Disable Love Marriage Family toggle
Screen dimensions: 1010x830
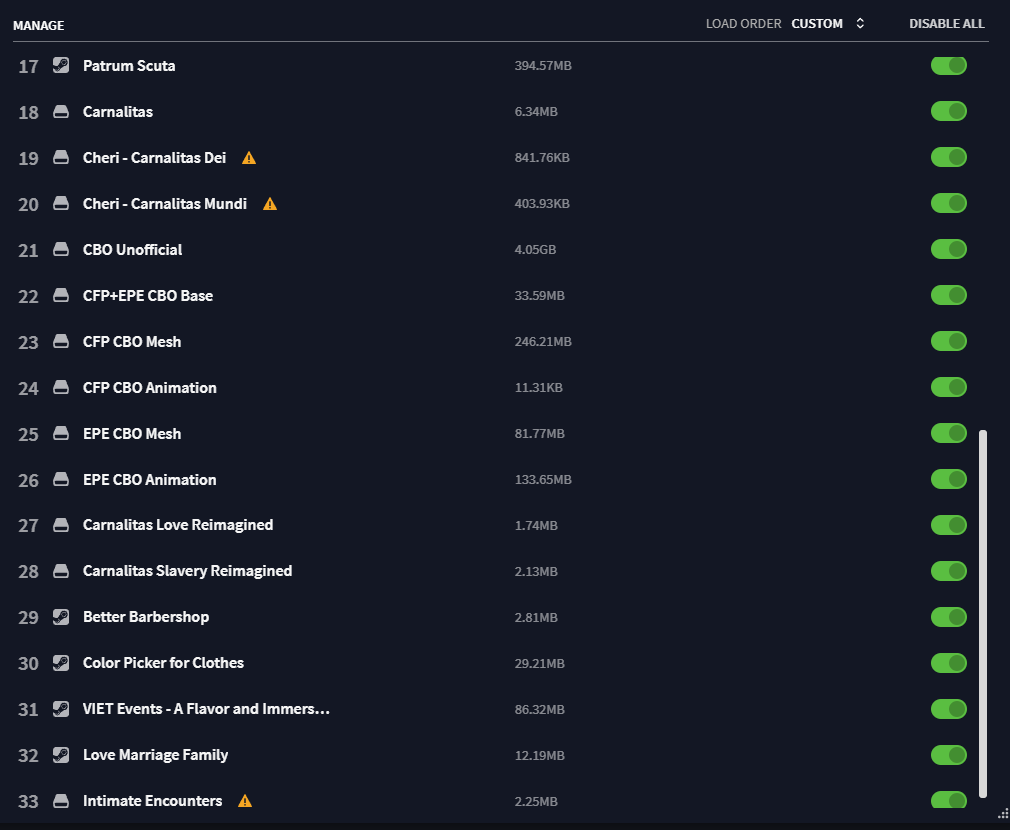pos(949,755)
